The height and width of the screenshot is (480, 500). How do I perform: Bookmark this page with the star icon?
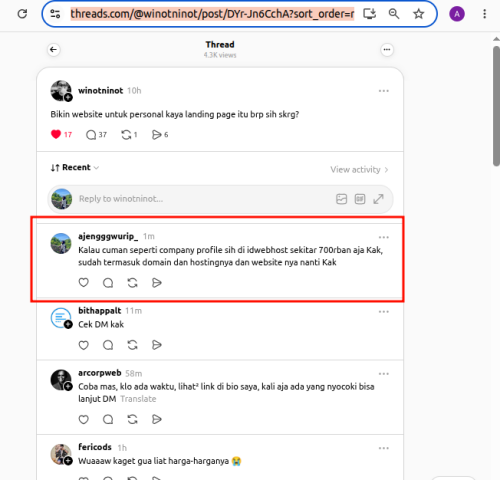[418, 14]
